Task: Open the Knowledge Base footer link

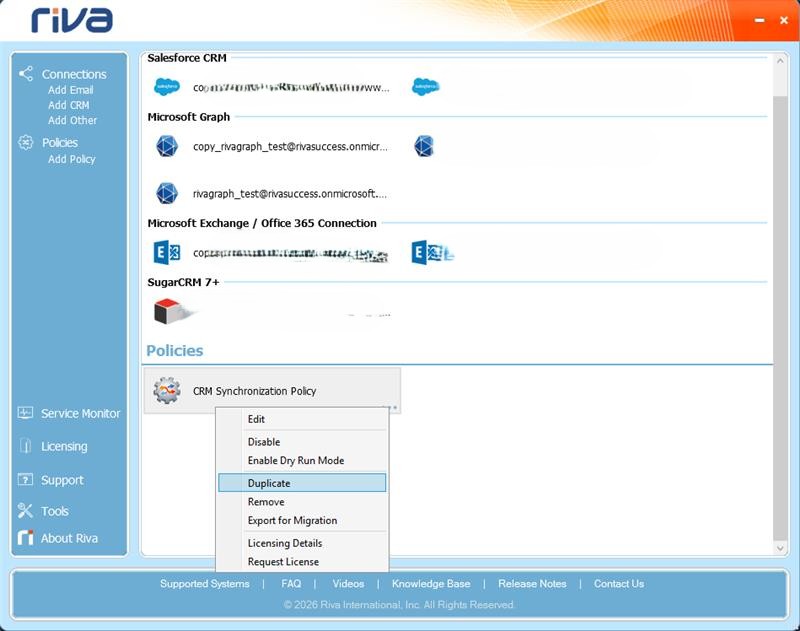Action: point(431,584)
